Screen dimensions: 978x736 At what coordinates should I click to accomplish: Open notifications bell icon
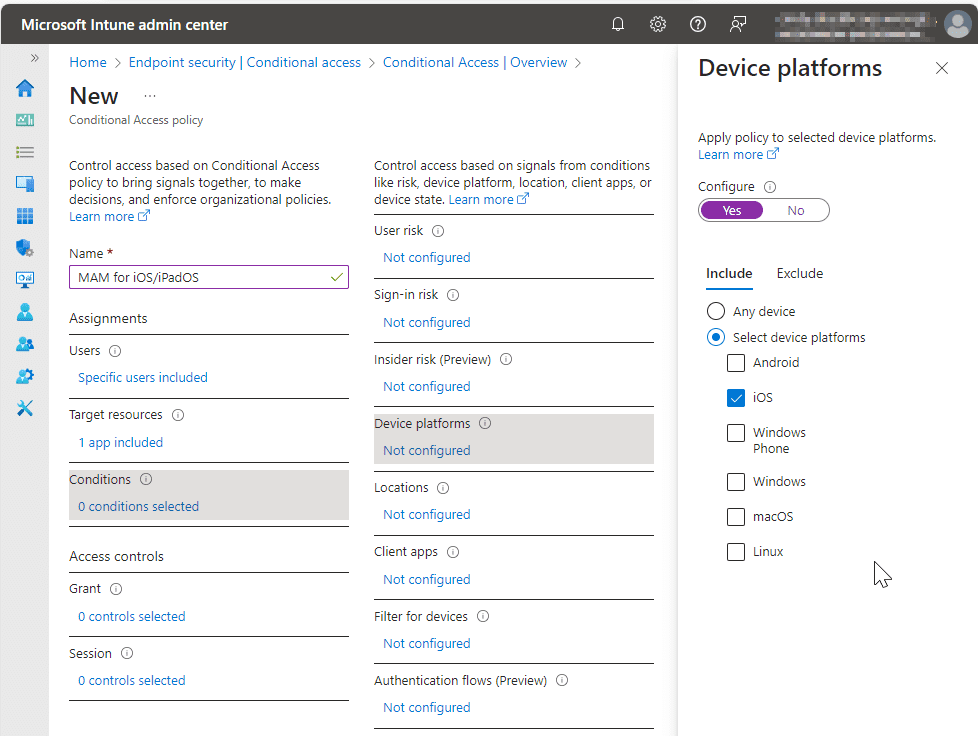coord(618,24)
